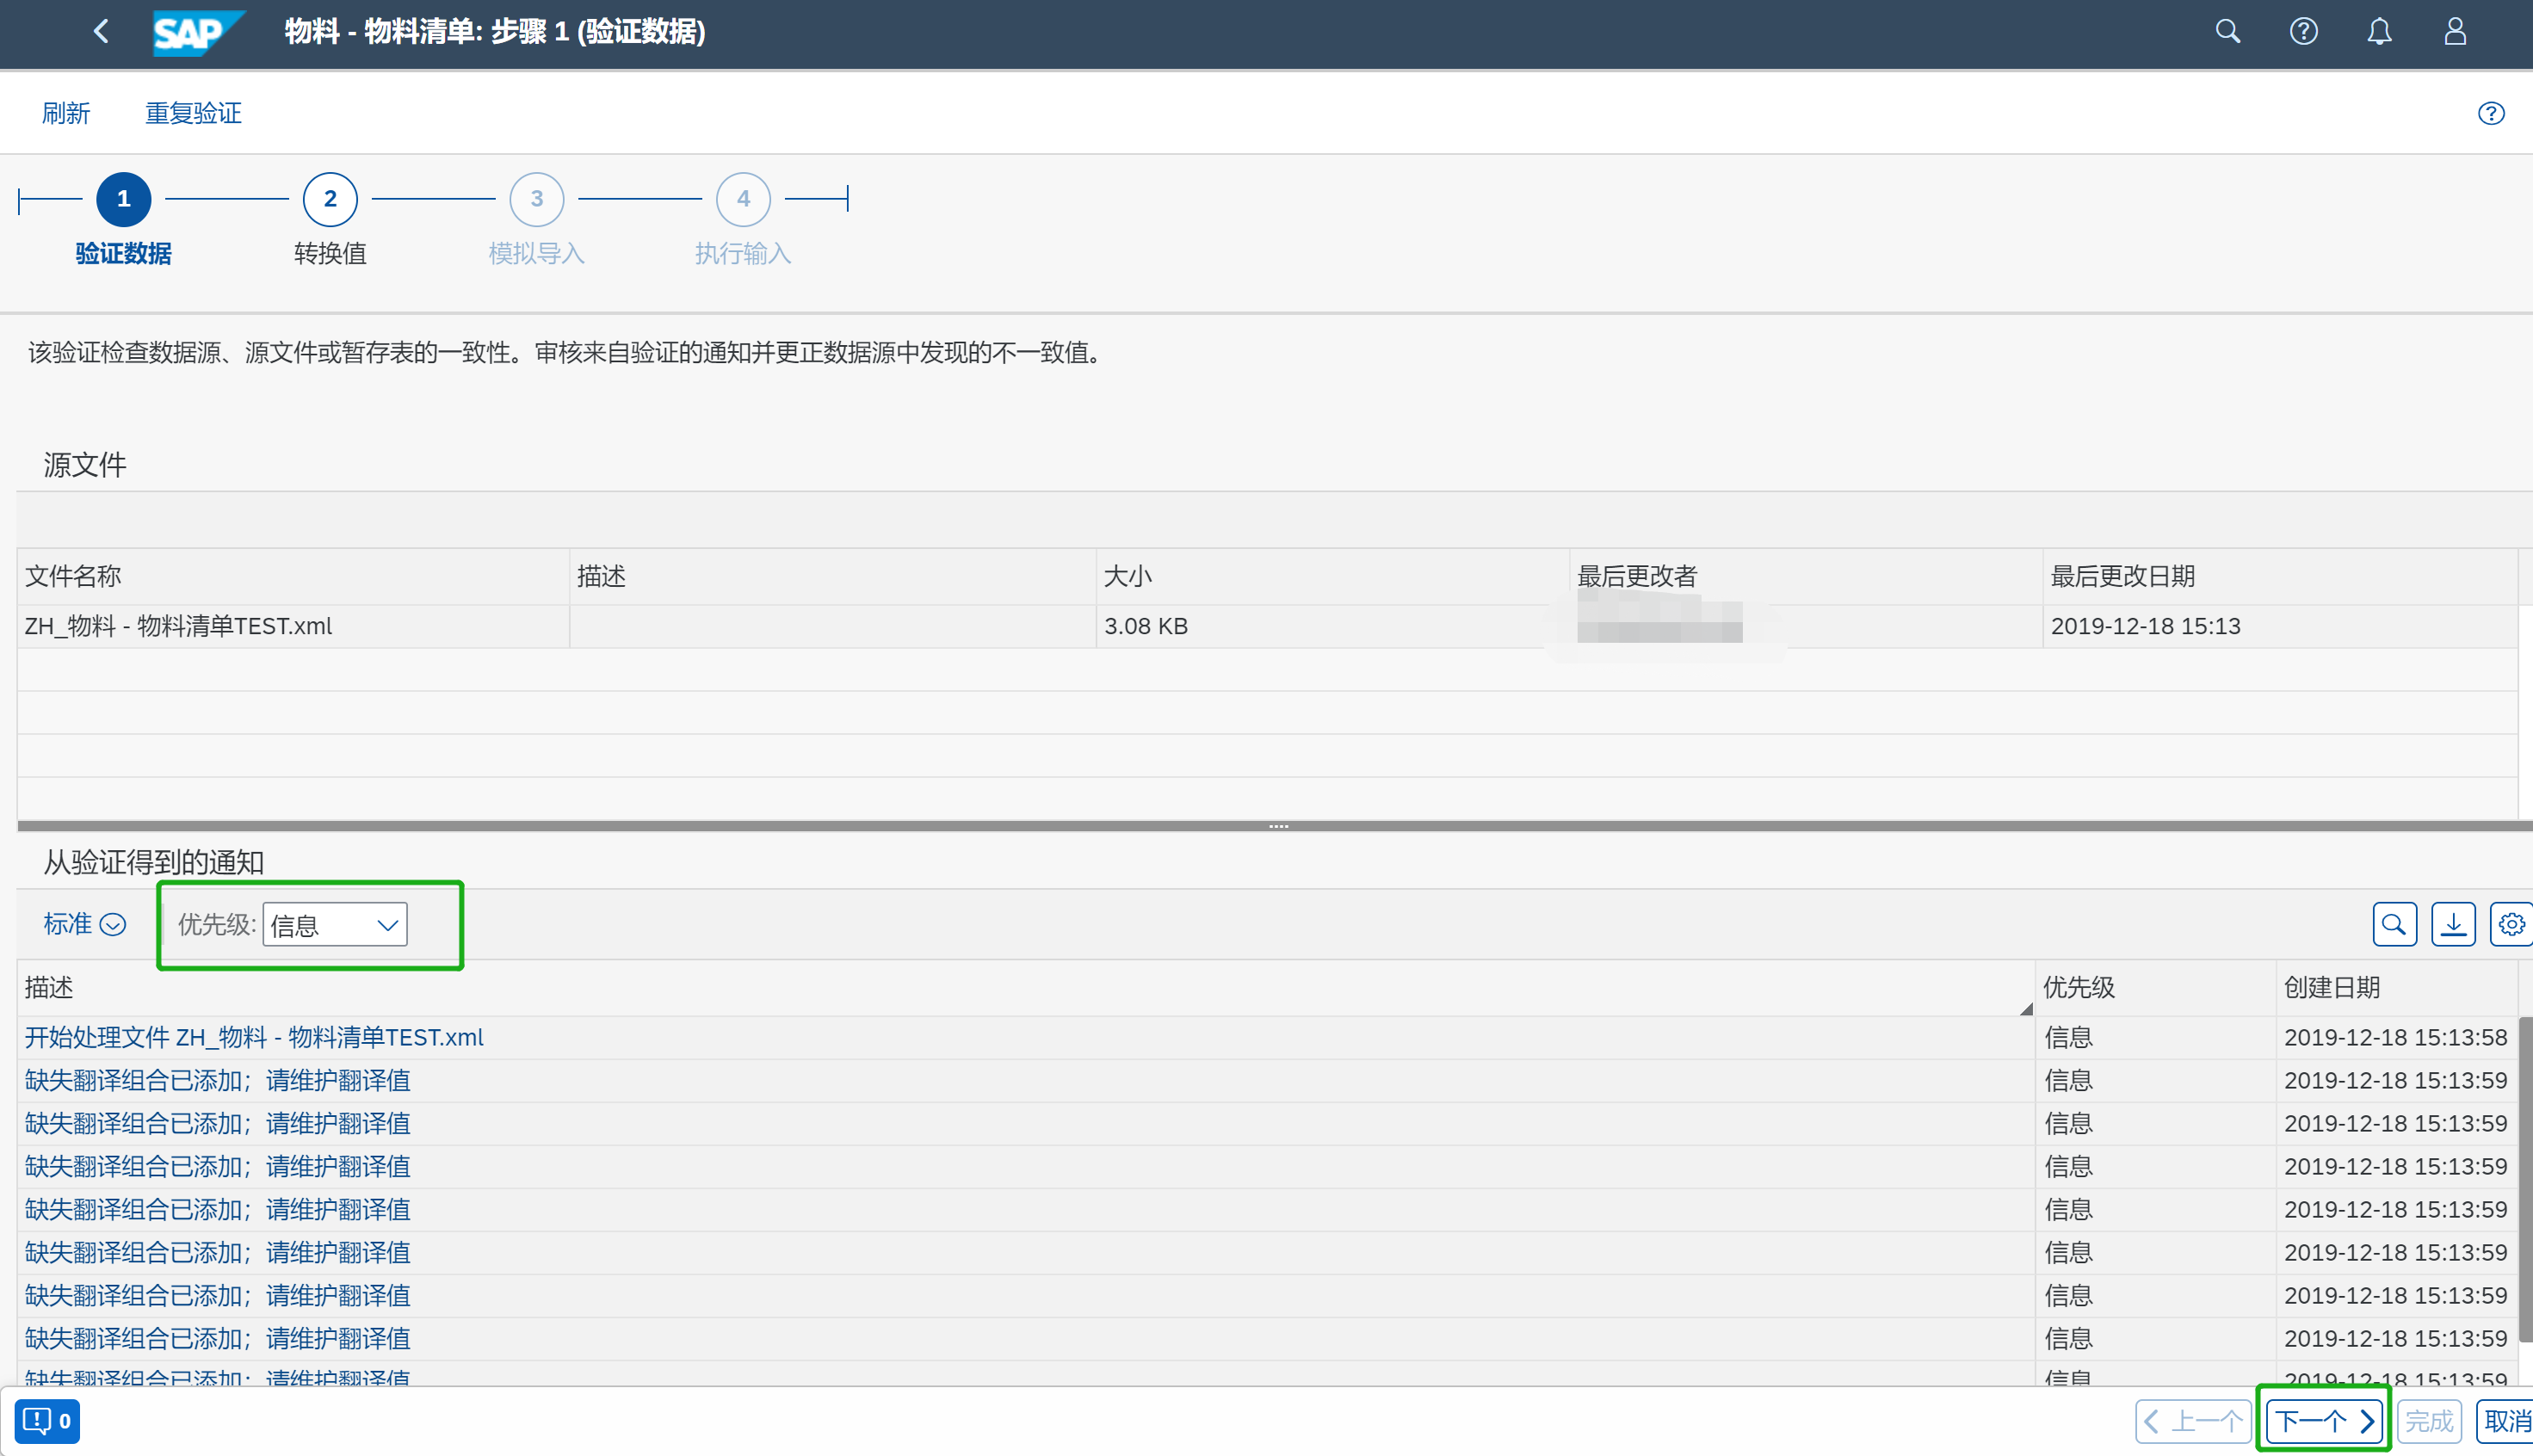Open search in the top header
2533x1456 pixels.
point(2227,31)
